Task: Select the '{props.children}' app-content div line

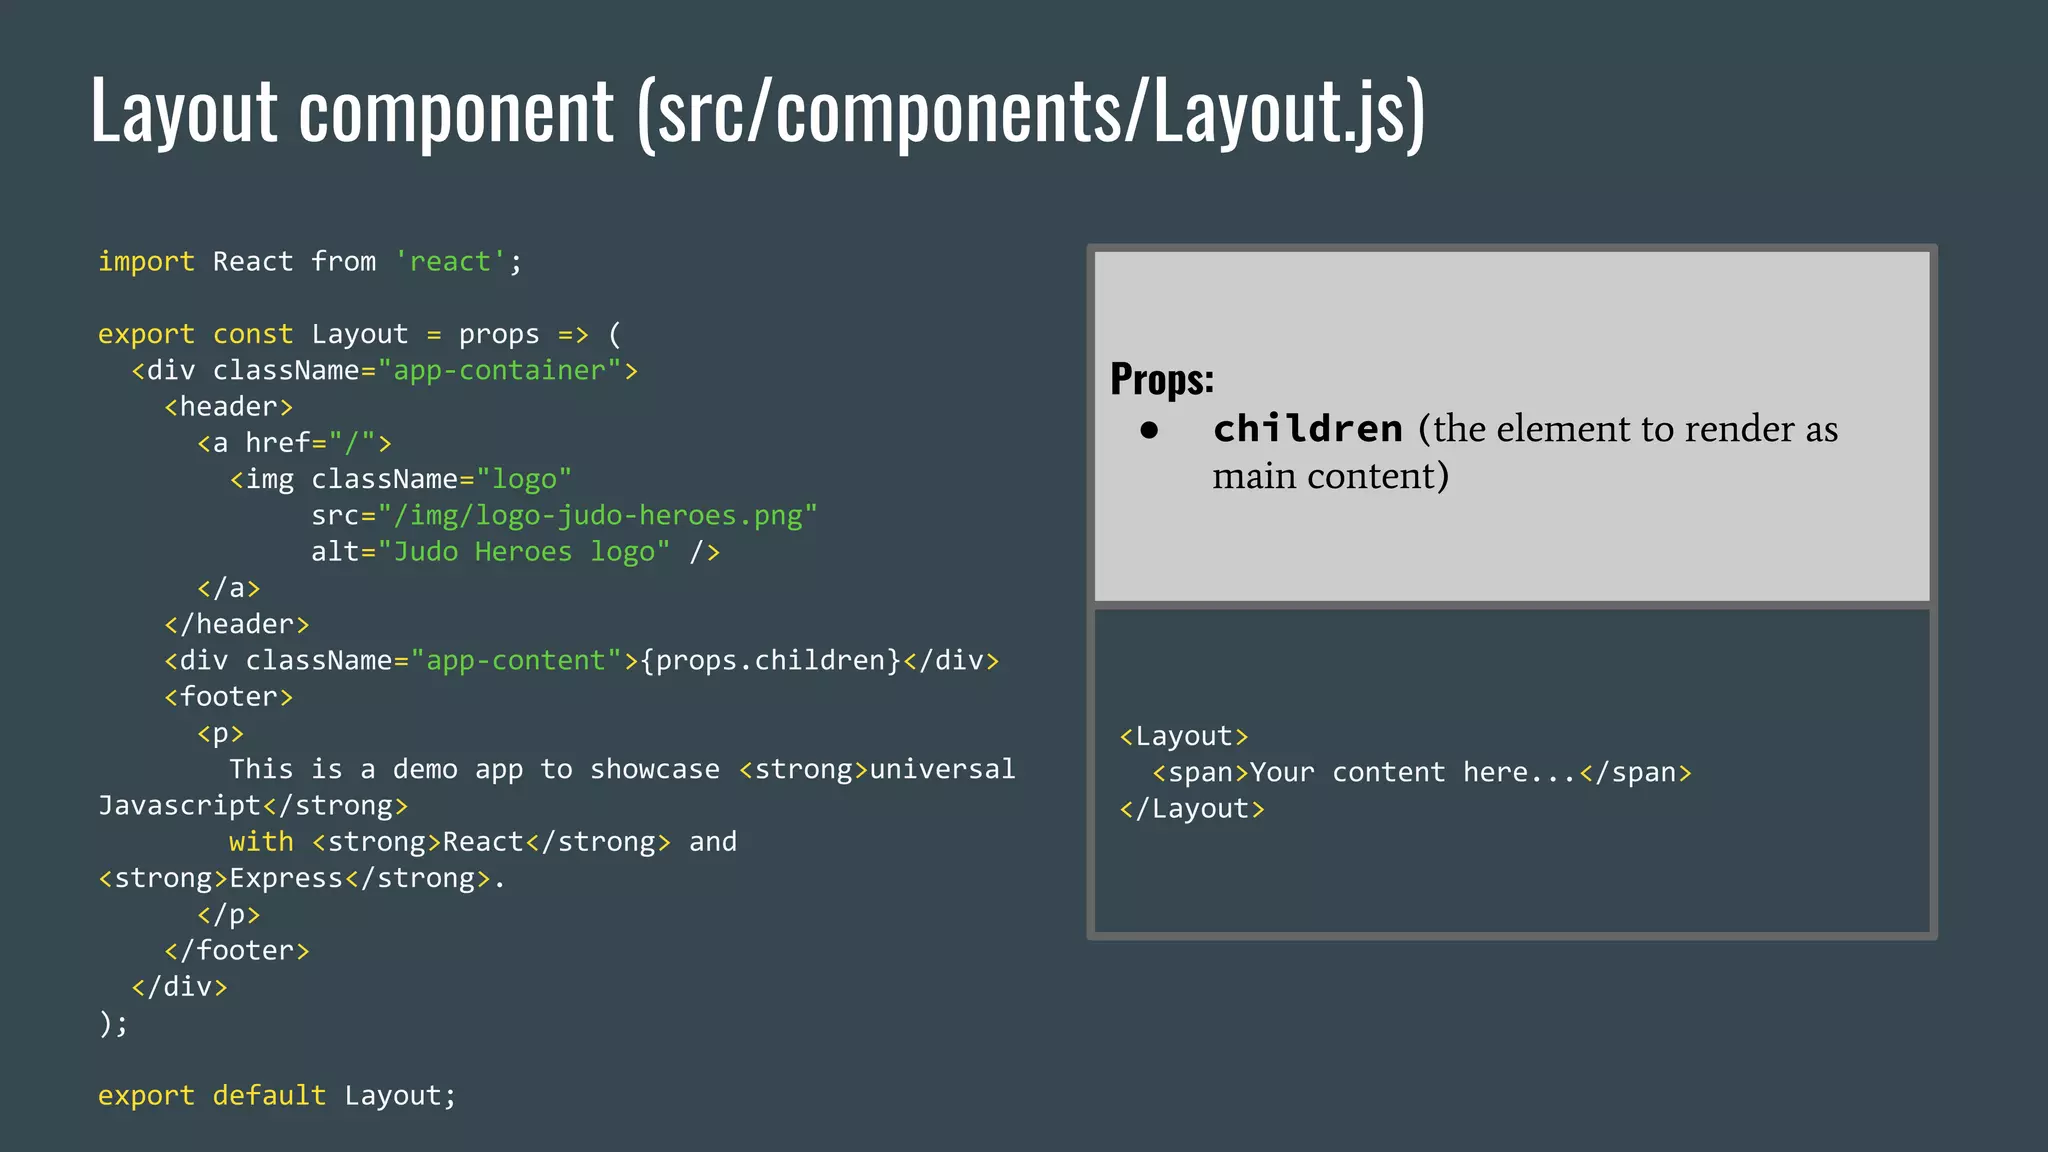Action: point(581,661)
